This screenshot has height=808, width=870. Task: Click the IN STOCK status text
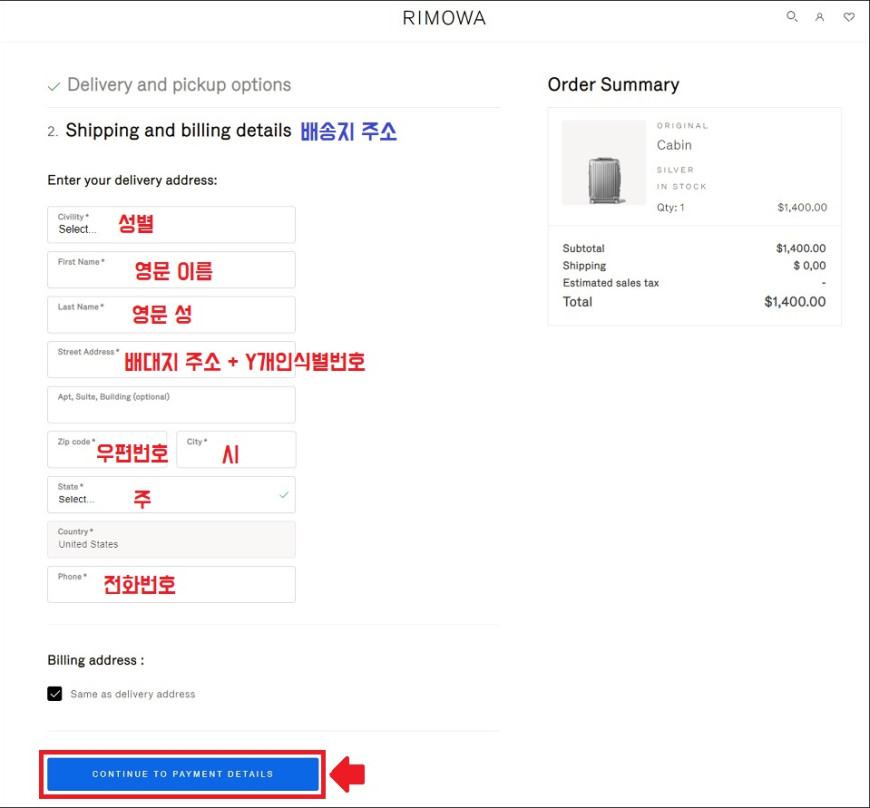[681, 186]
